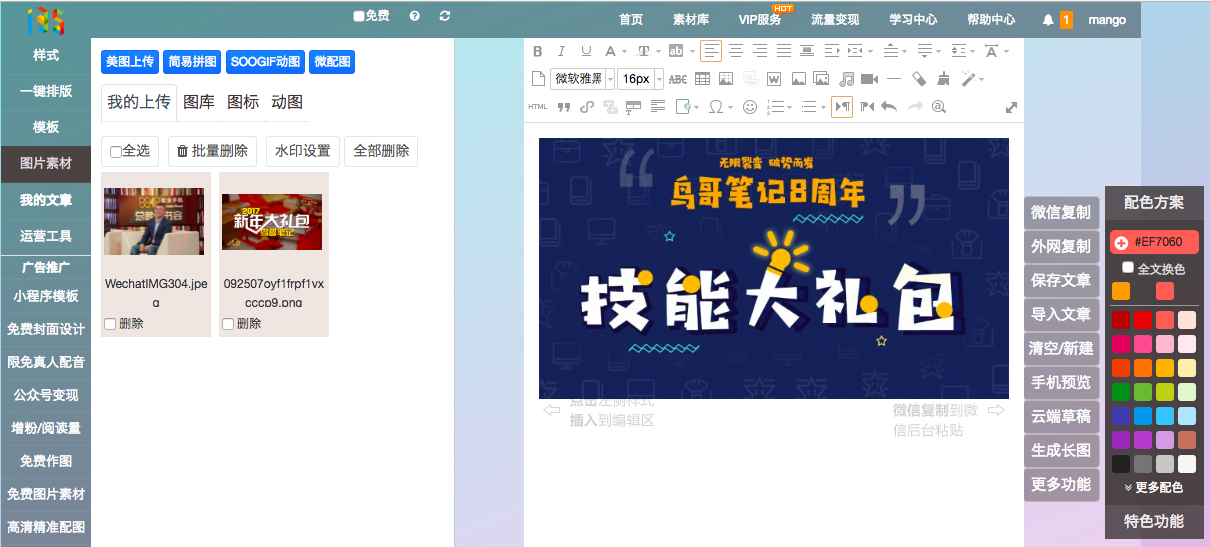Import a Word document via W icon
The width and height of the screenshot is (1210, 547).
point(774,79)
